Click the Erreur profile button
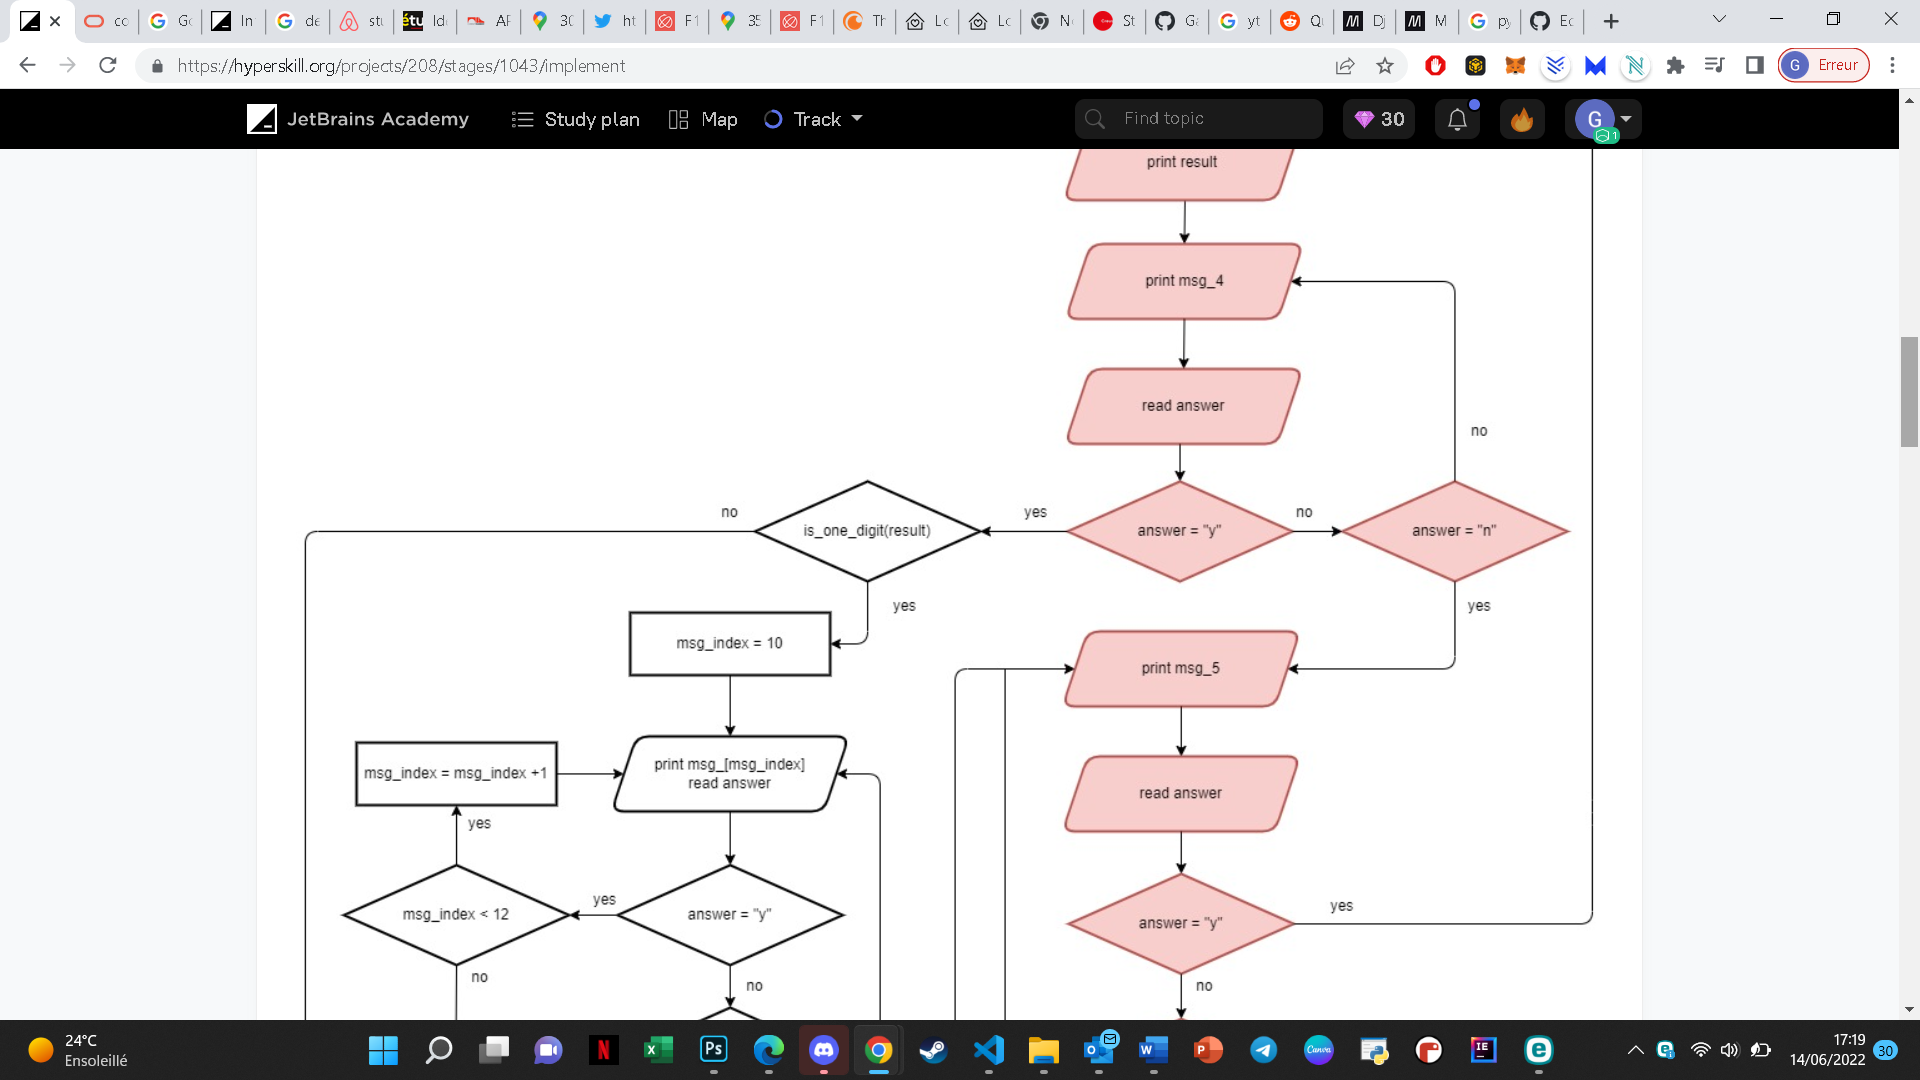Screen dimensions: 1920x1080 point(1824,66)
